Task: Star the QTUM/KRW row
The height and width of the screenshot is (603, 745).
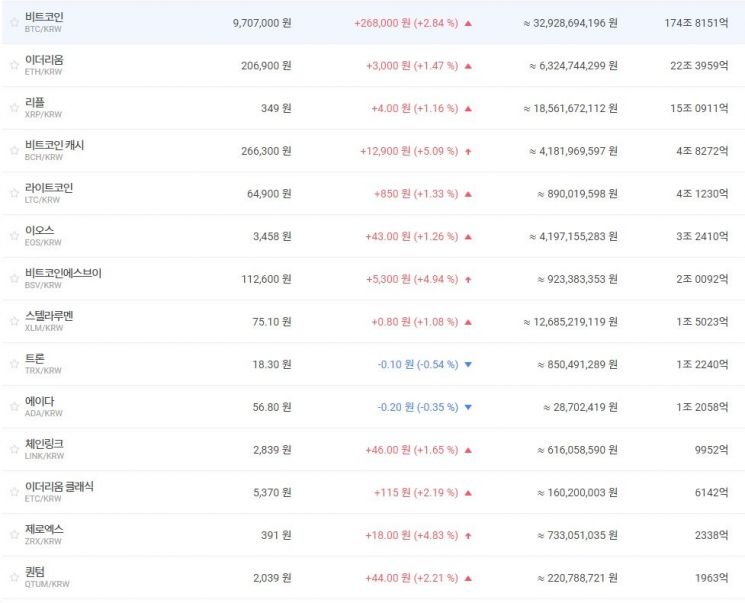Action: pyautogui.click(x=14, y=577)
